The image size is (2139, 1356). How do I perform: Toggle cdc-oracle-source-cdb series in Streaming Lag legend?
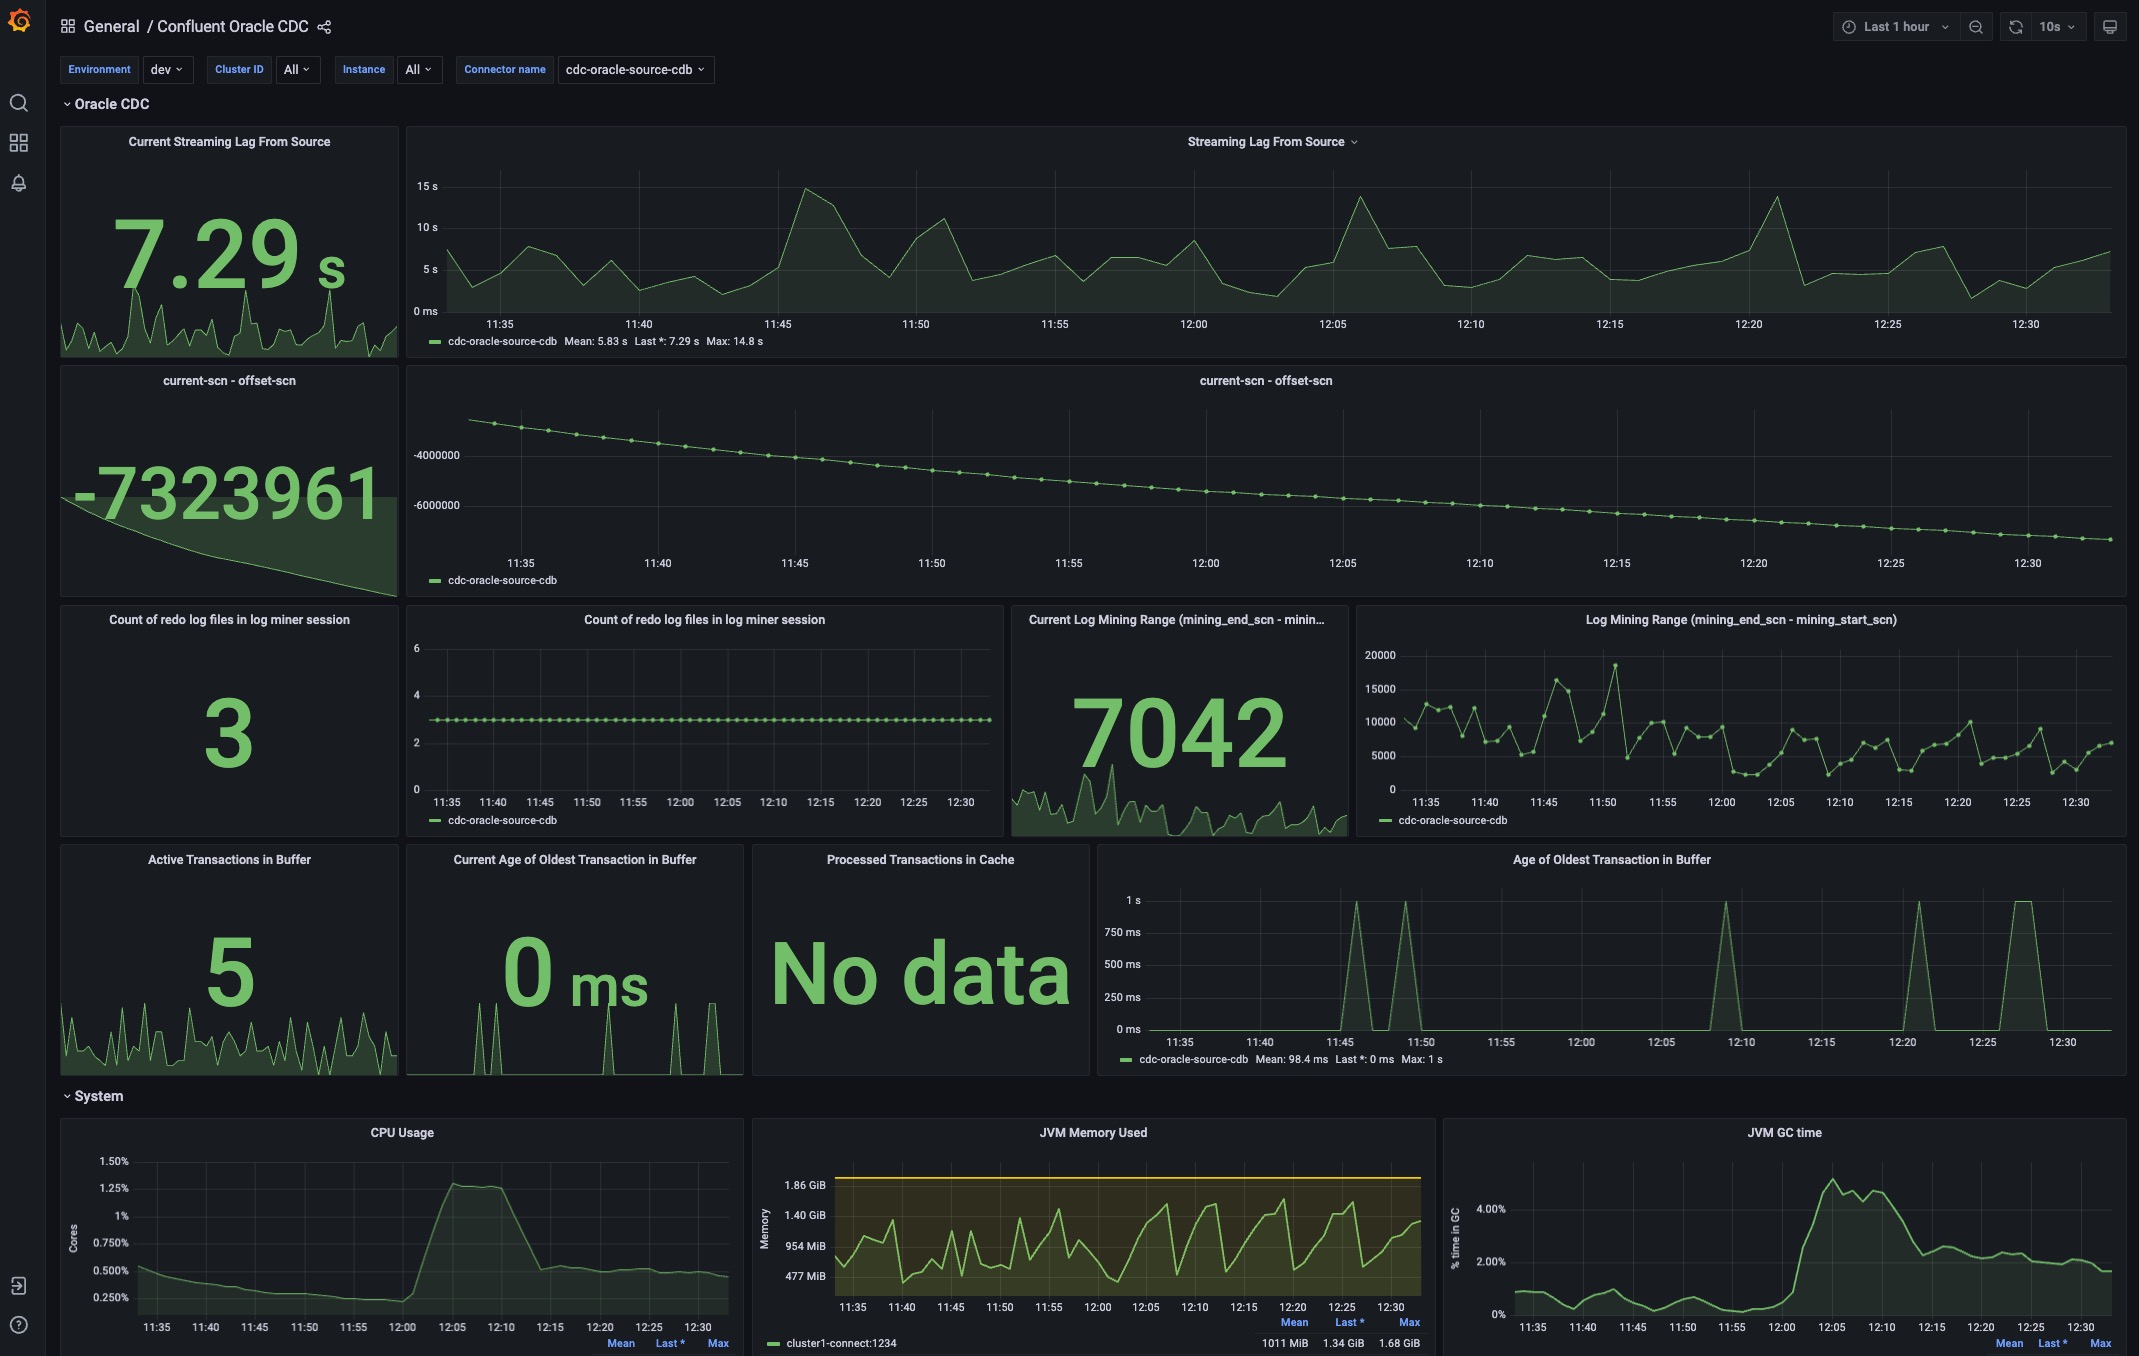[502, 342]
